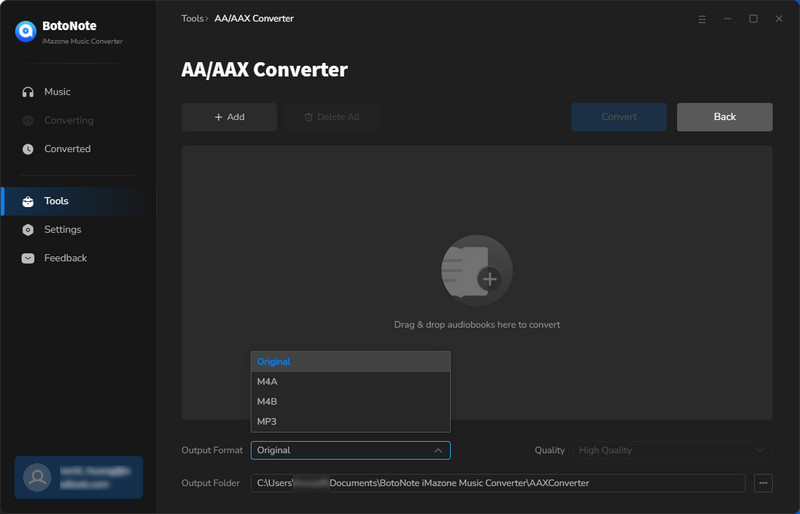Click the Back button
The width and height of the screenshot is (800, 514).
(724, 117)
